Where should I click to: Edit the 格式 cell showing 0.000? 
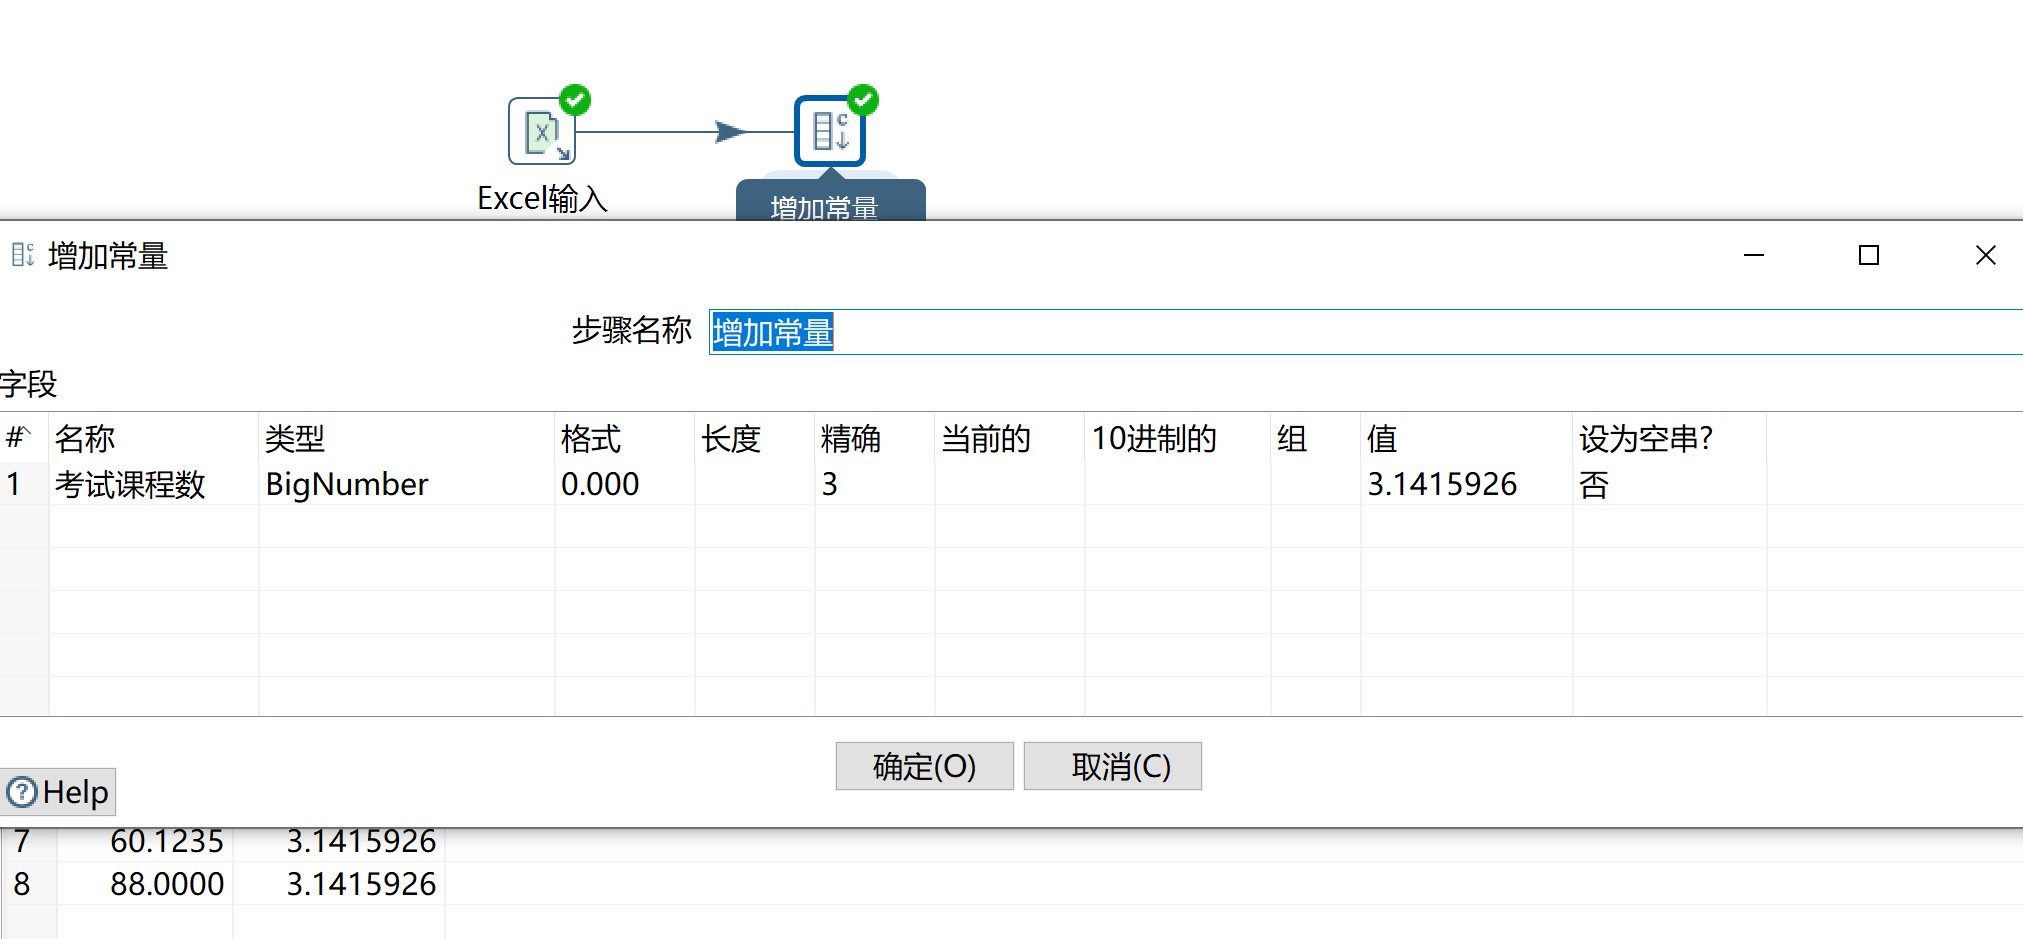(x=600, y=484)
